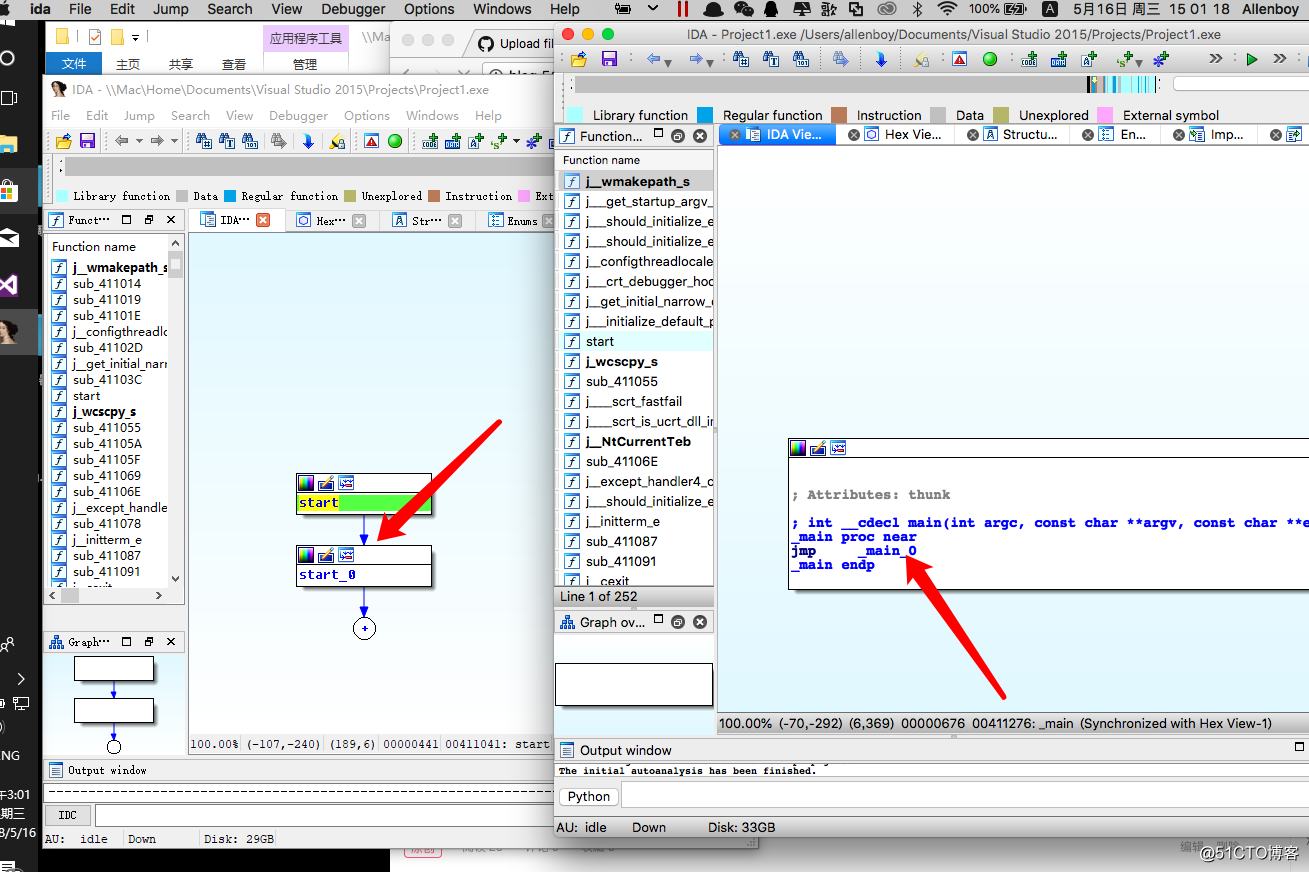Click CODE plus icon in Windows IDA toolbar
Screen dimensions: 1309x872
[430, 141]
